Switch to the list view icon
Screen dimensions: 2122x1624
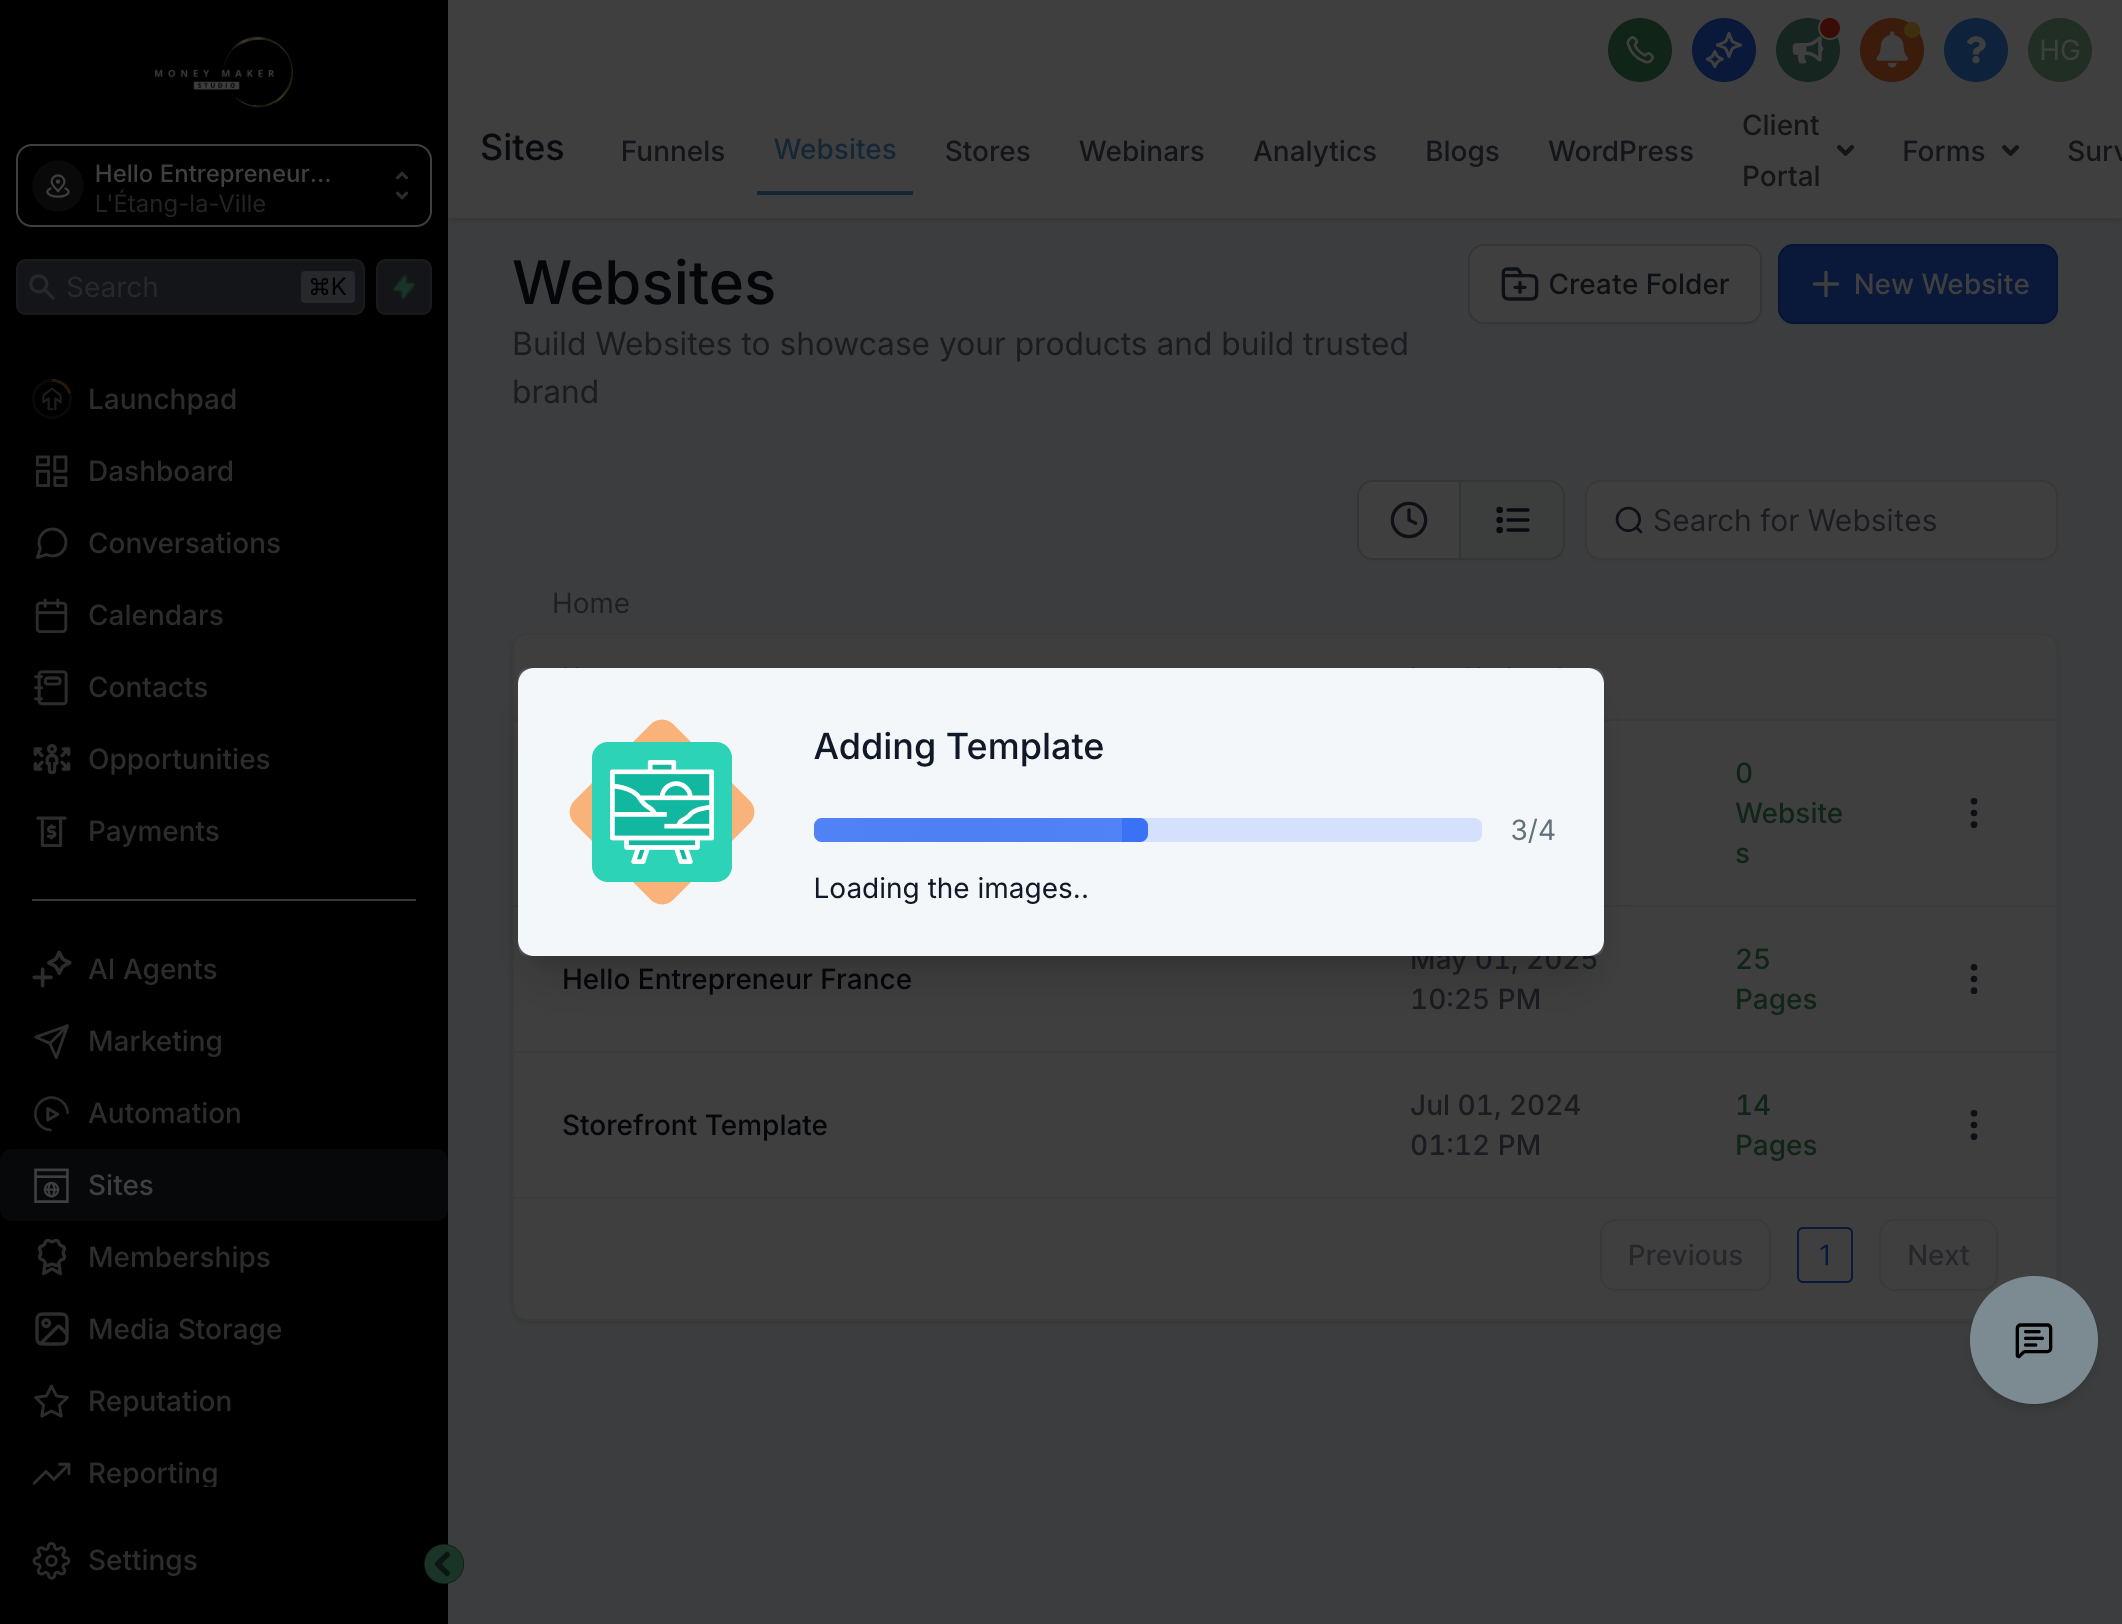coord(1512,520)
